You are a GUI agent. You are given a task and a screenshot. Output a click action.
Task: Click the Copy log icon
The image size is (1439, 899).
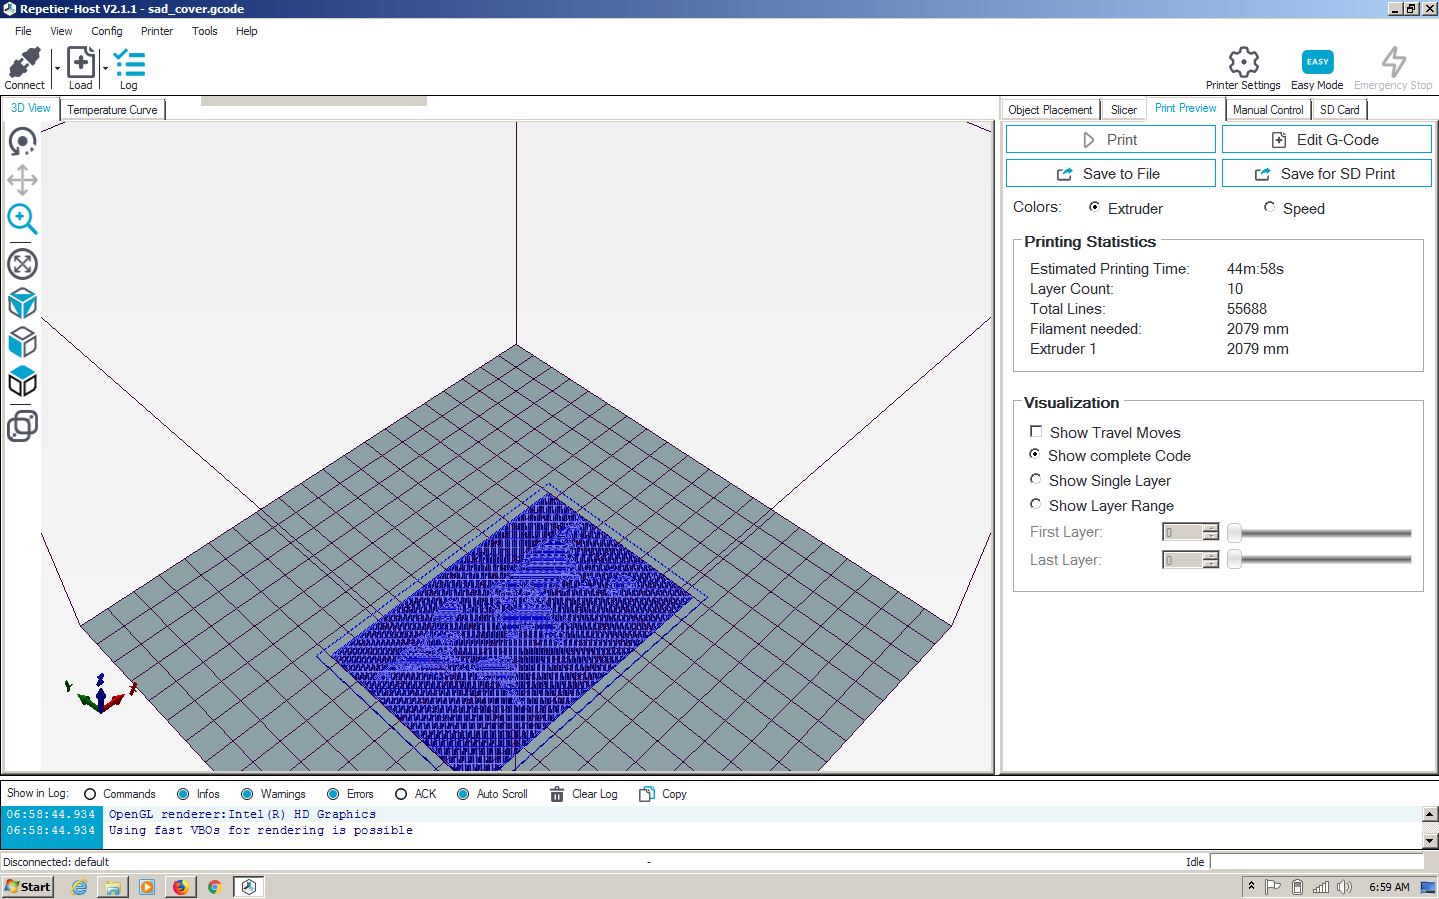click(x=647, y=794)
